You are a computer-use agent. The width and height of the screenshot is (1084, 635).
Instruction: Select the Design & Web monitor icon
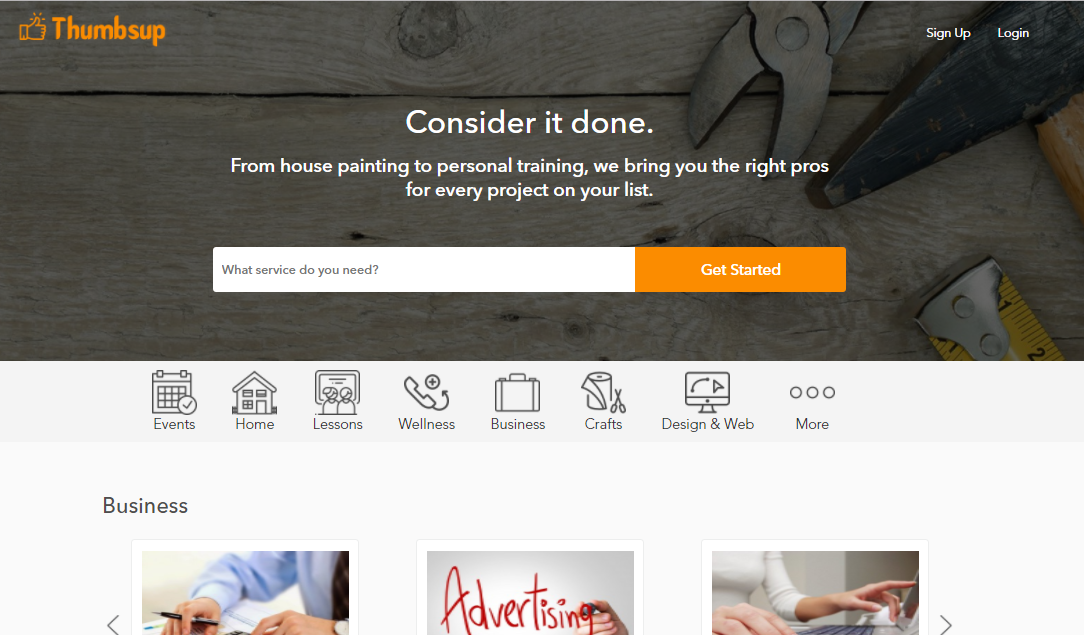pos(707,392)
